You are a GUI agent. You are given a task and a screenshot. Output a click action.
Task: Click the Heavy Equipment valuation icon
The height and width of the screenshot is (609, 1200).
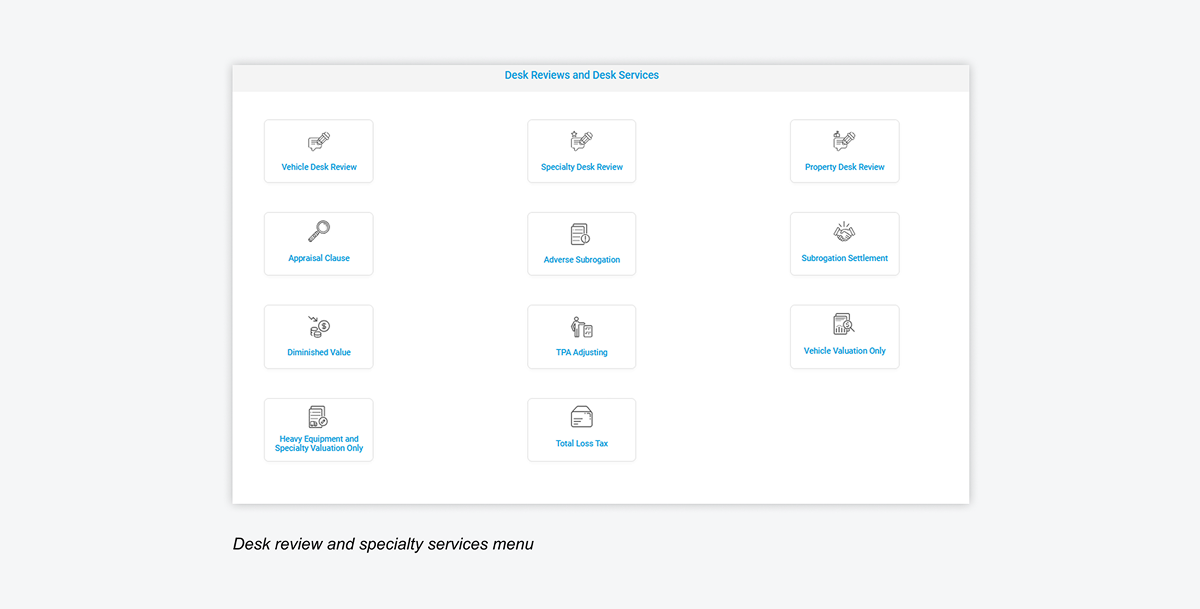319,418
